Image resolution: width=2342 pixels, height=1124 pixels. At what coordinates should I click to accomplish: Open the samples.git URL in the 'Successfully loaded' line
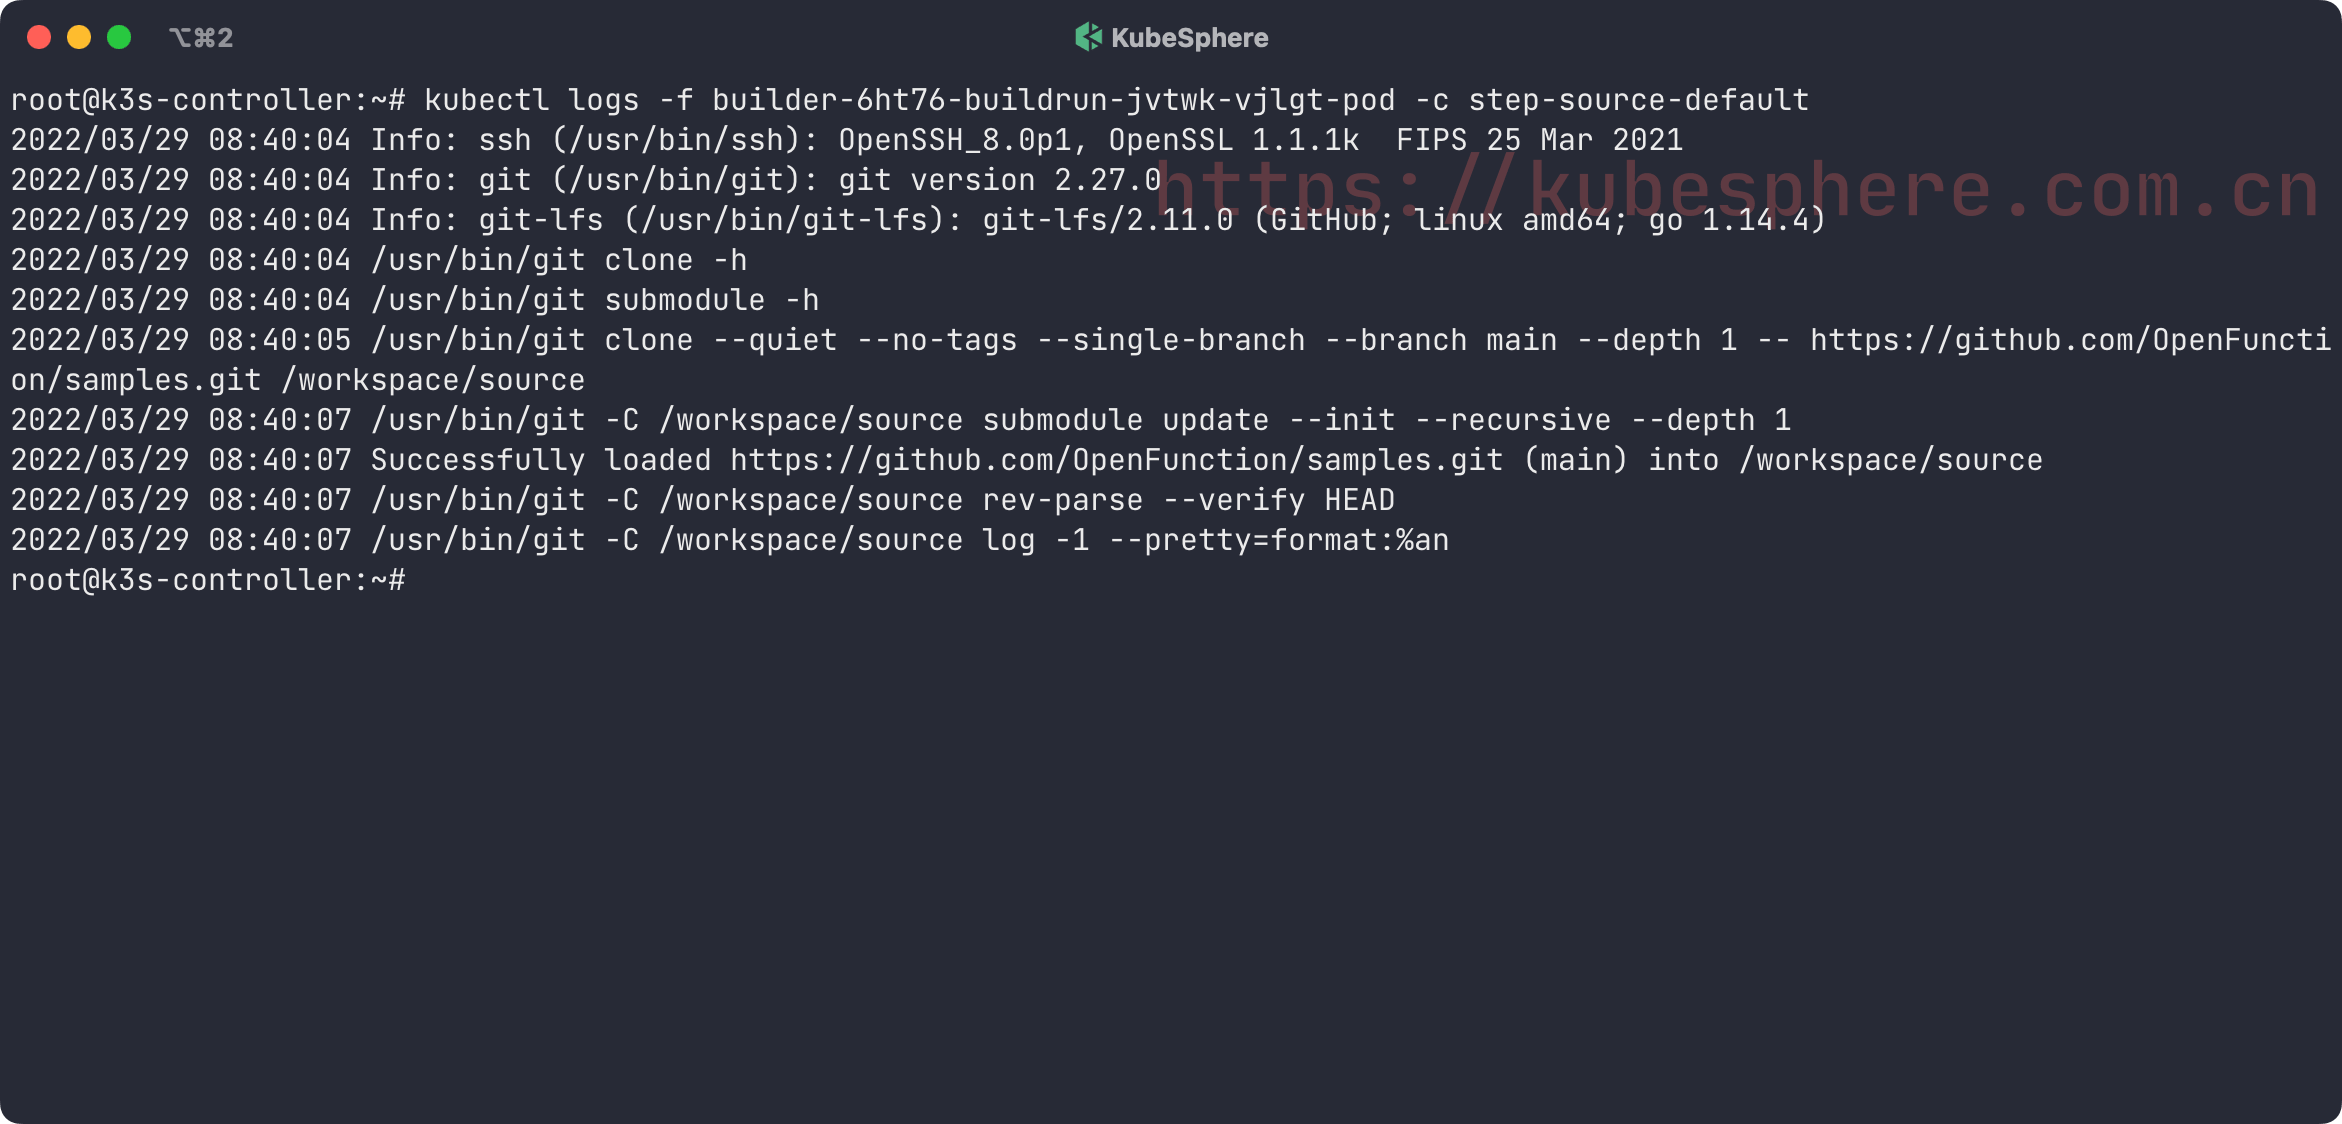1116,460
